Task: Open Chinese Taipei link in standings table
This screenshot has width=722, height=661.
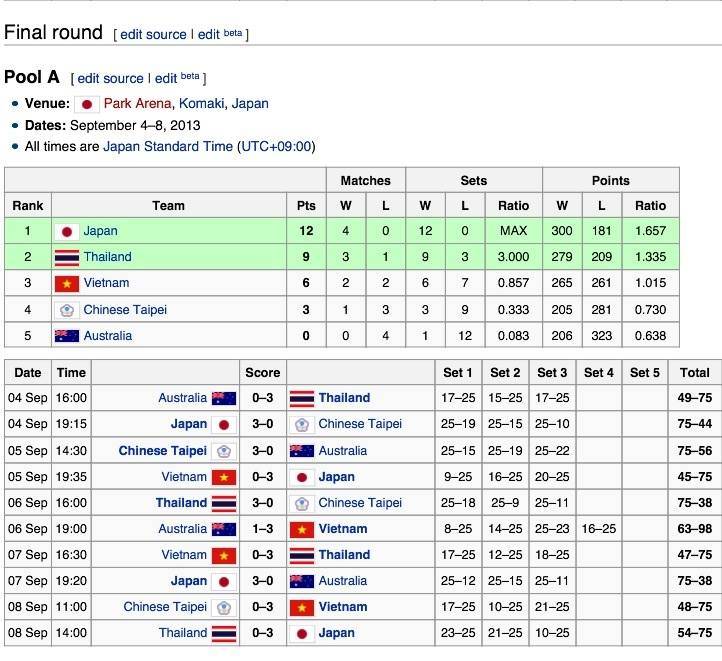Action: click(125, 310)
